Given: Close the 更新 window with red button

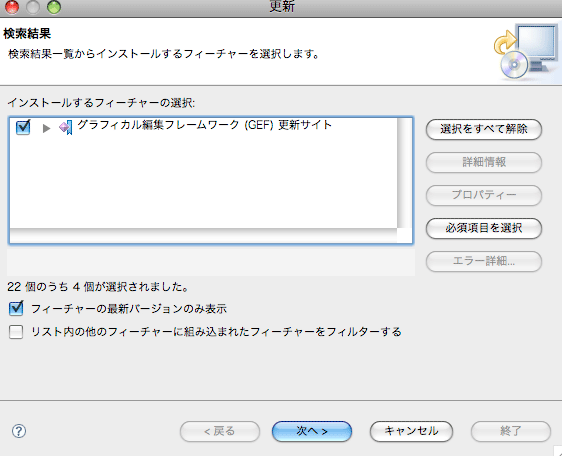Looking at the screenshot, I should (11, 7).
